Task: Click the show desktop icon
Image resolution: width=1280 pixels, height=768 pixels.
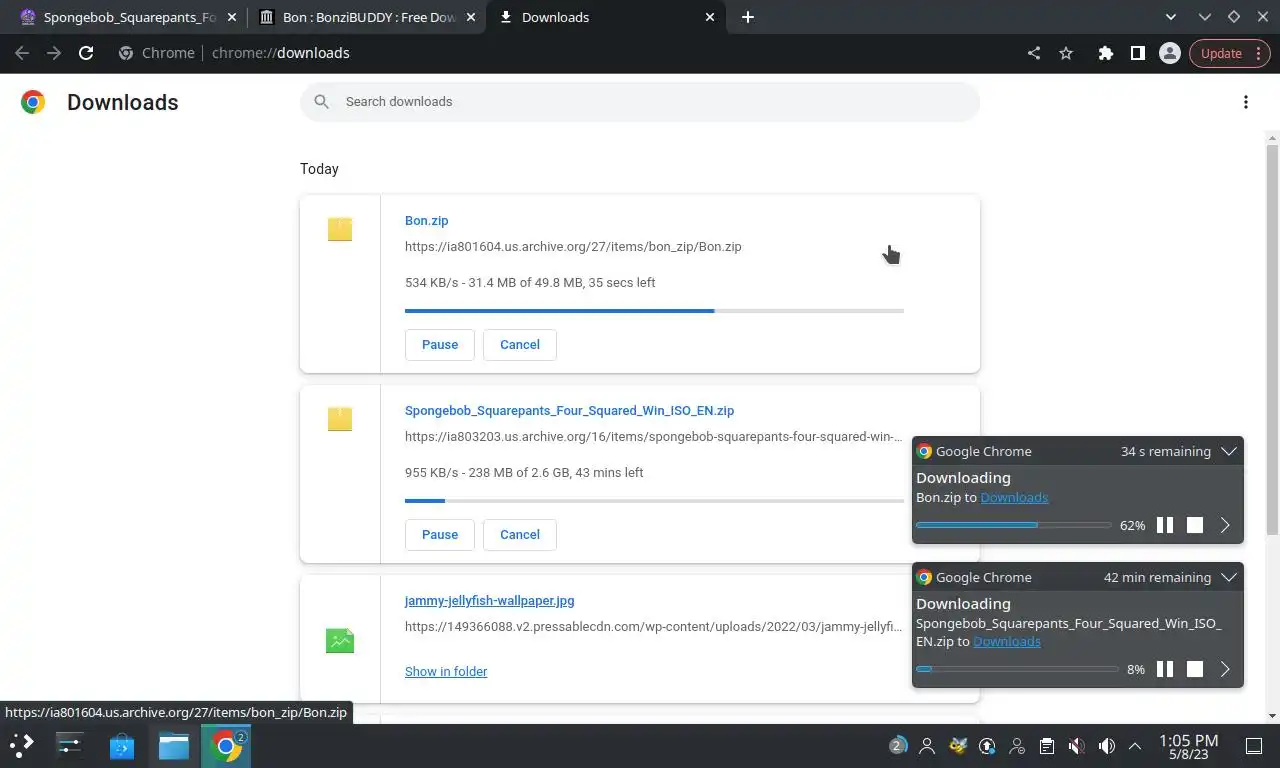Action: pyautogui.click(x=1254, y=746)
